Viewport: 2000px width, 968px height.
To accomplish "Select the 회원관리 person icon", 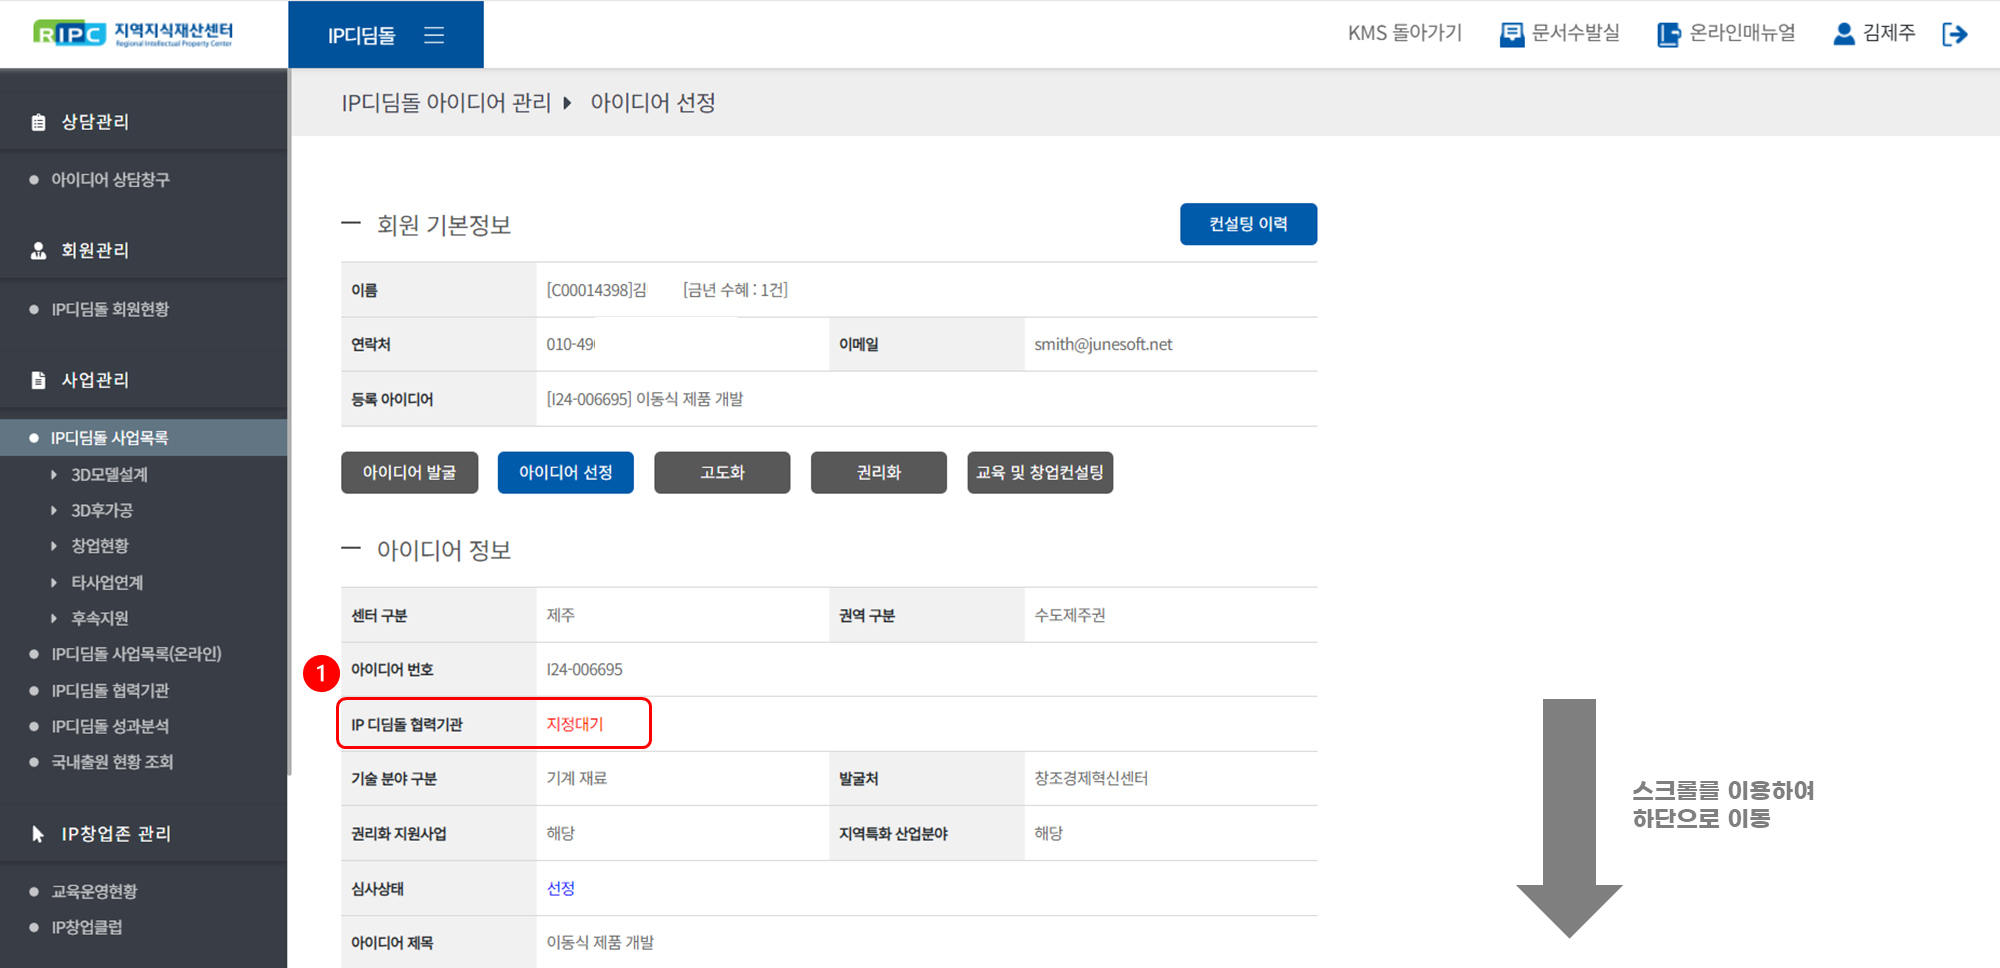I will 39,251.
